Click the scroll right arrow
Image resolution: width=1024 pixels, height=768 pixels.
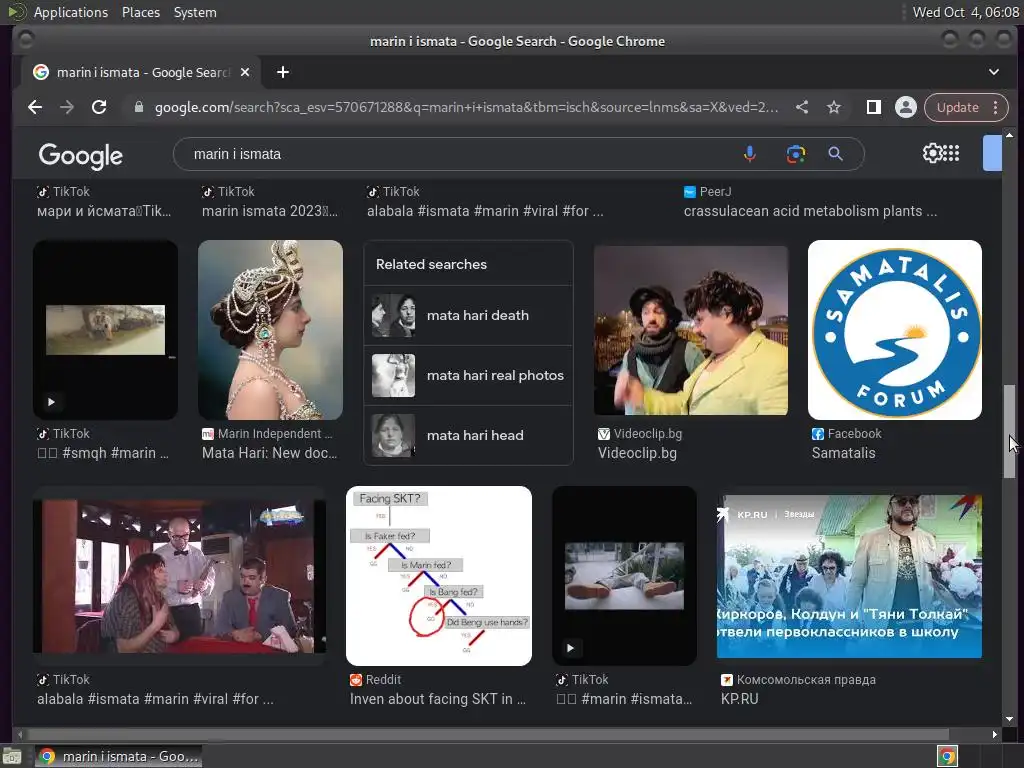[995, 734]
